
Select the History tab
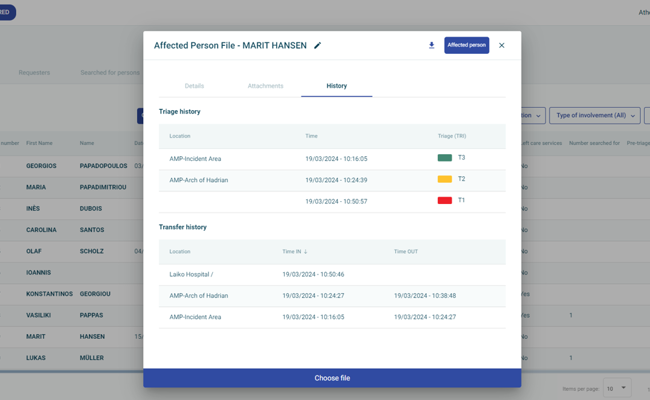click(x=336, y=86)
